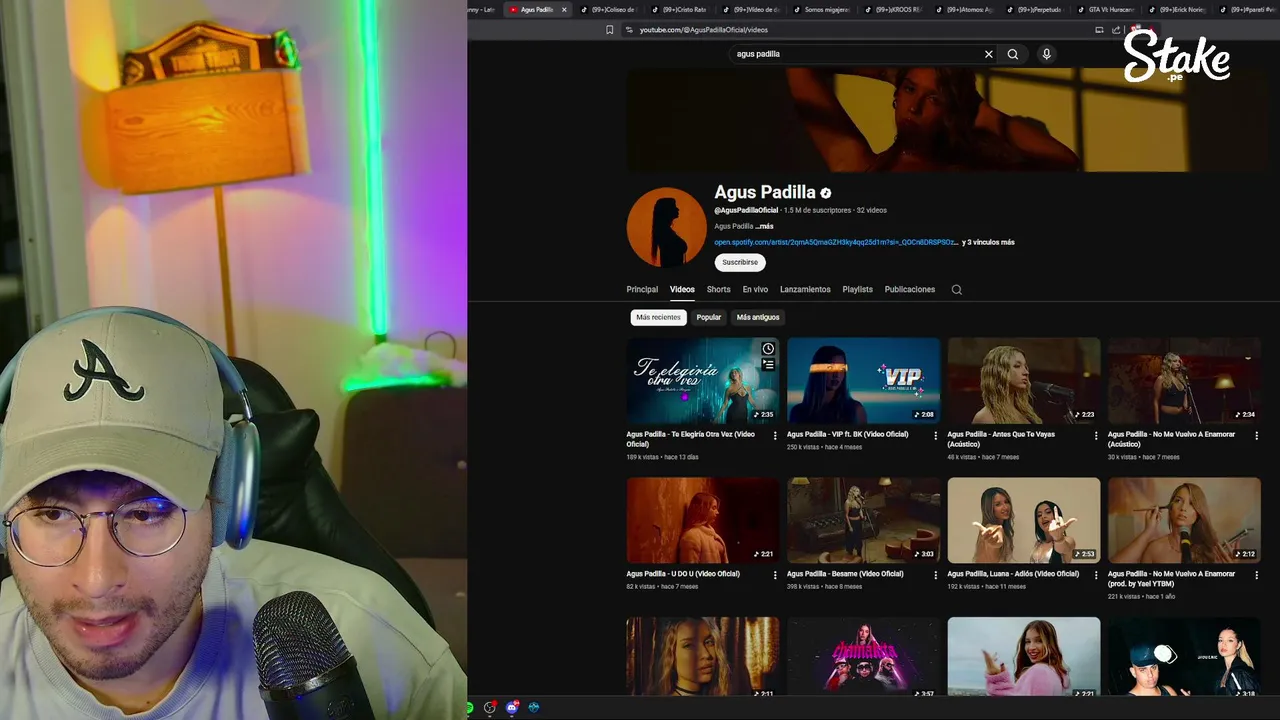Play the VIP ft. BK thumbnail
The width and height of the screenshot is (1280, 720).
pos(863,380)
